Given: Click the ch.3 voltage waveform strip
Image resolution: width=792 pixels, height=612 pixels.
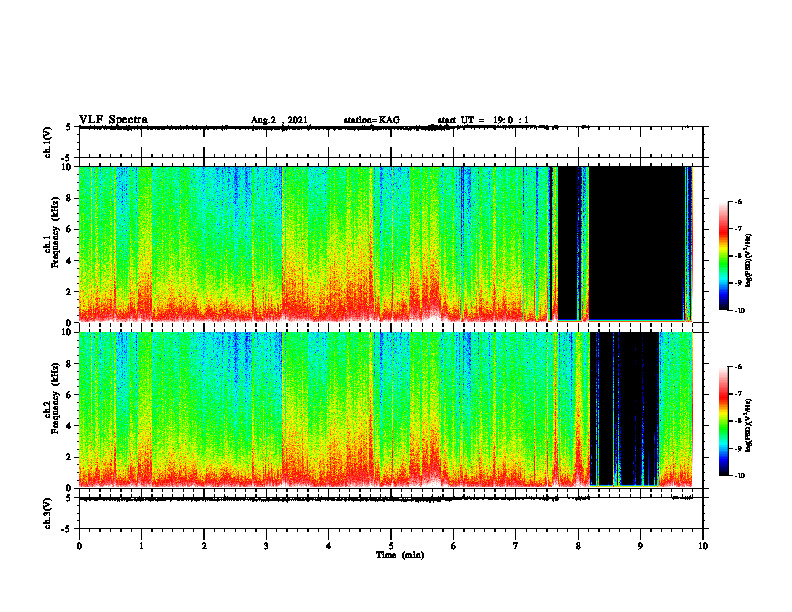Looking at the screenshot, I should click(391, 513).
